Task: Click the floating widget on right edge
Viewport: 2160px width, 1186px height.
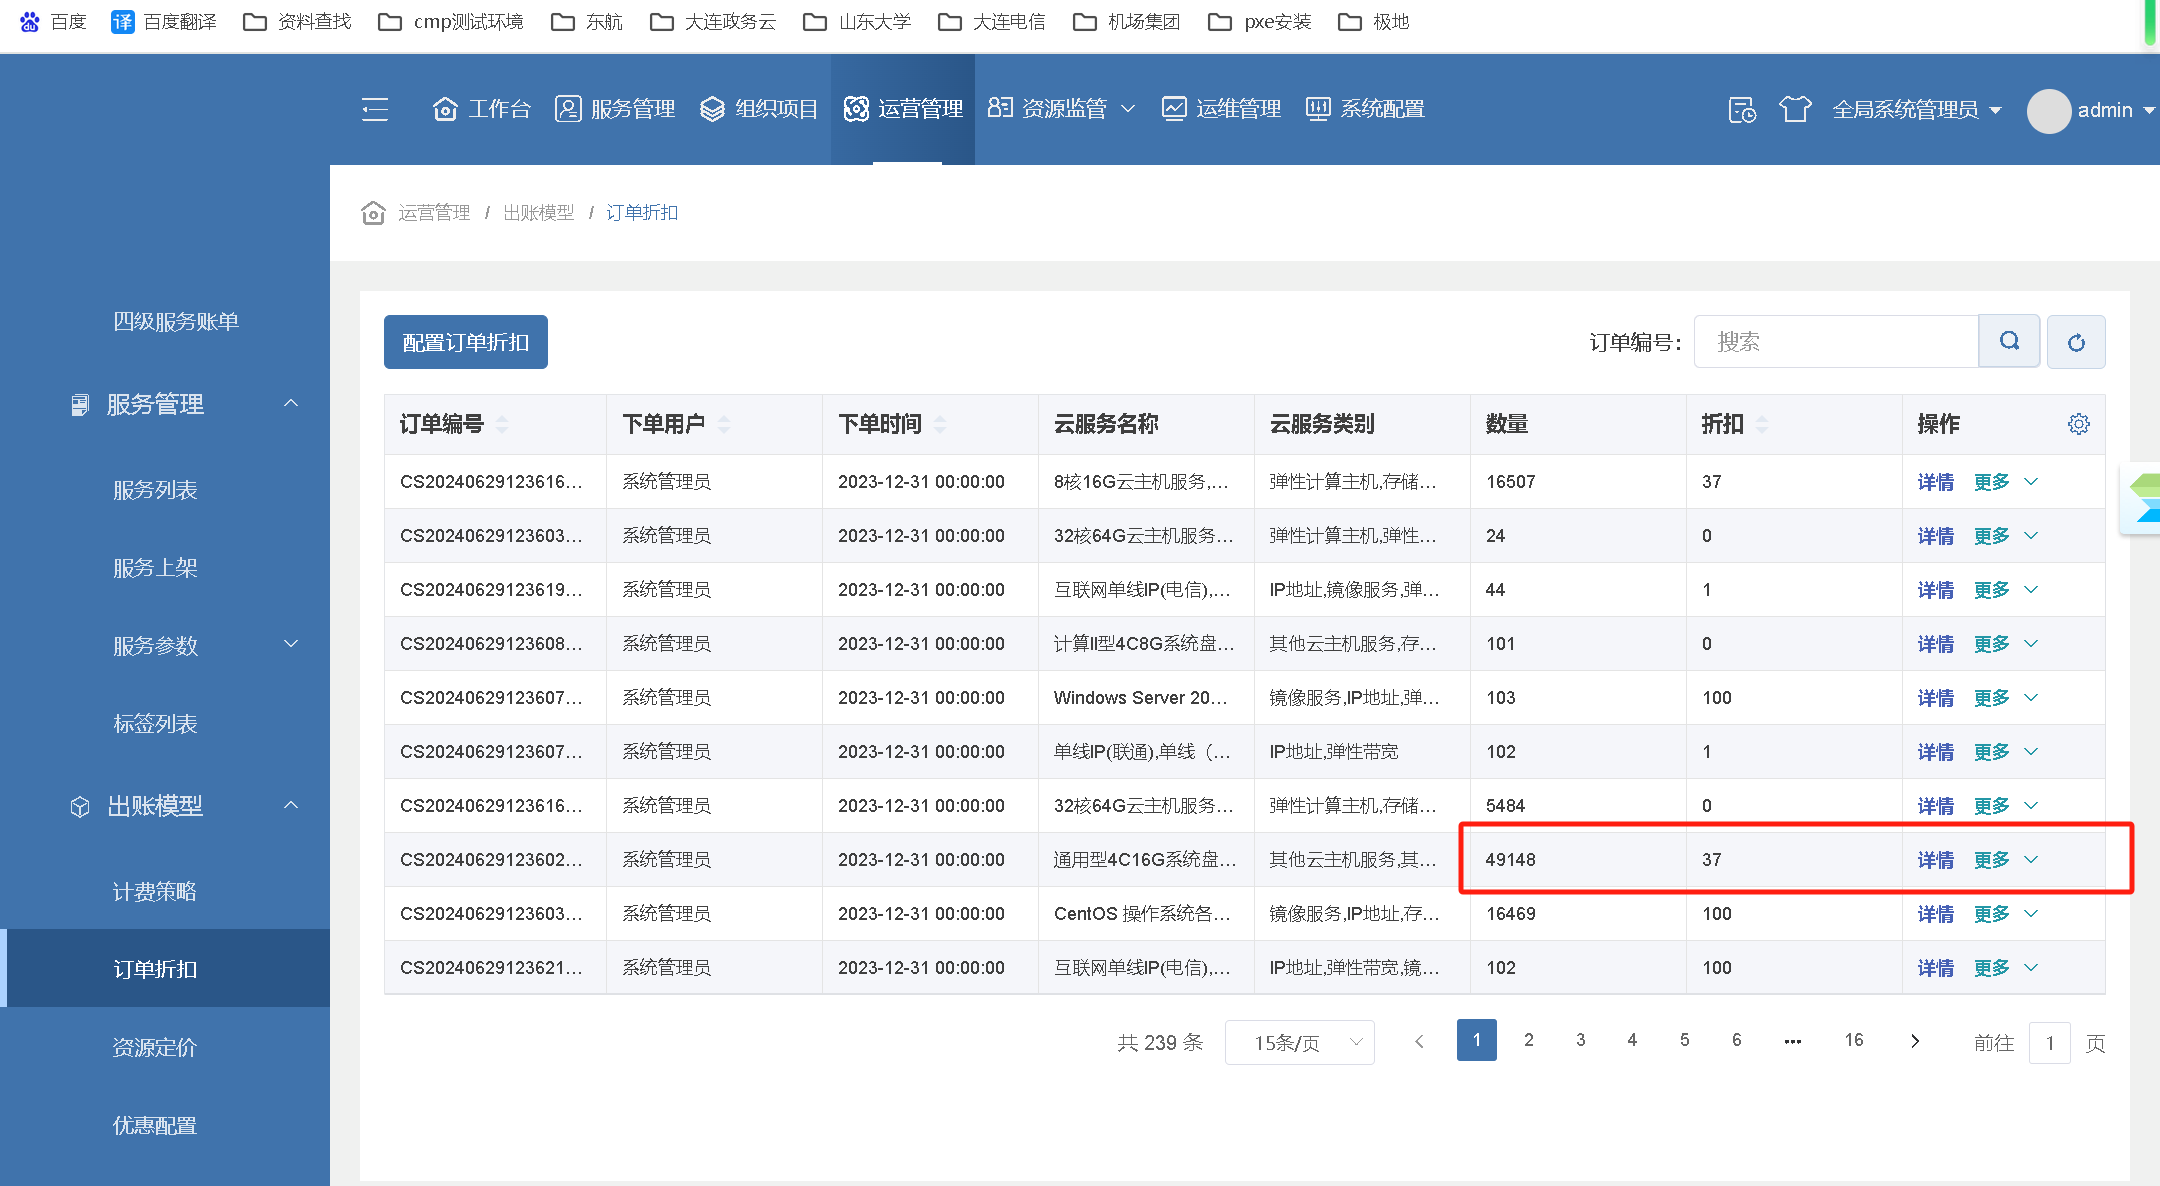Action: (2141, 499)
